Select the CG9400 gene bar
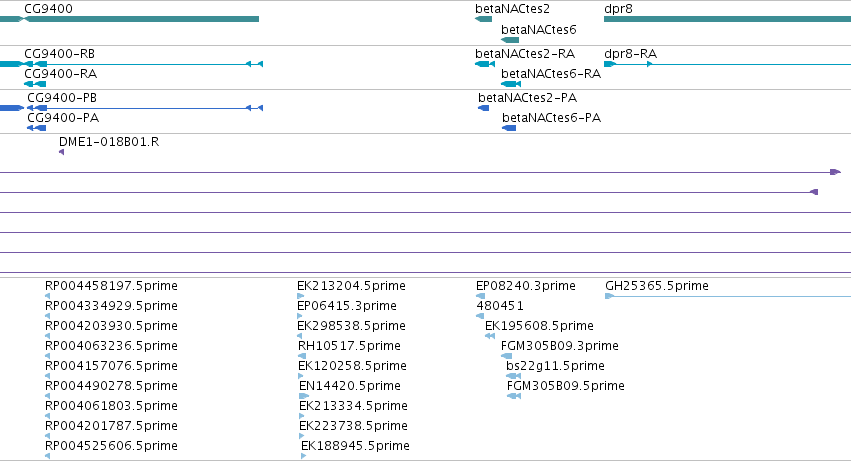Image resolution: width=851 pixels, height=461 pixels. click(x=129, y=19)
